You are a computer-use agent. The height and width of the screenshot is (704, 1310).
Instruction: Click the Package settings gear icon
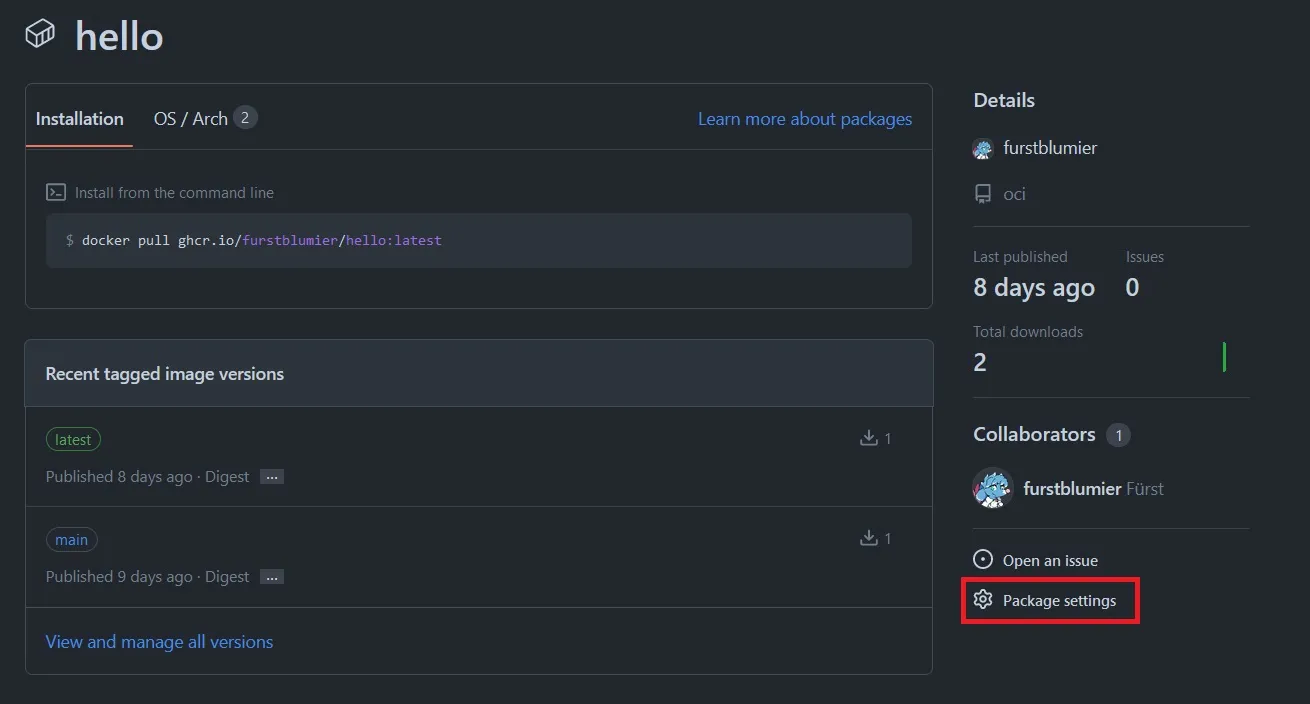tap(983, 600)
